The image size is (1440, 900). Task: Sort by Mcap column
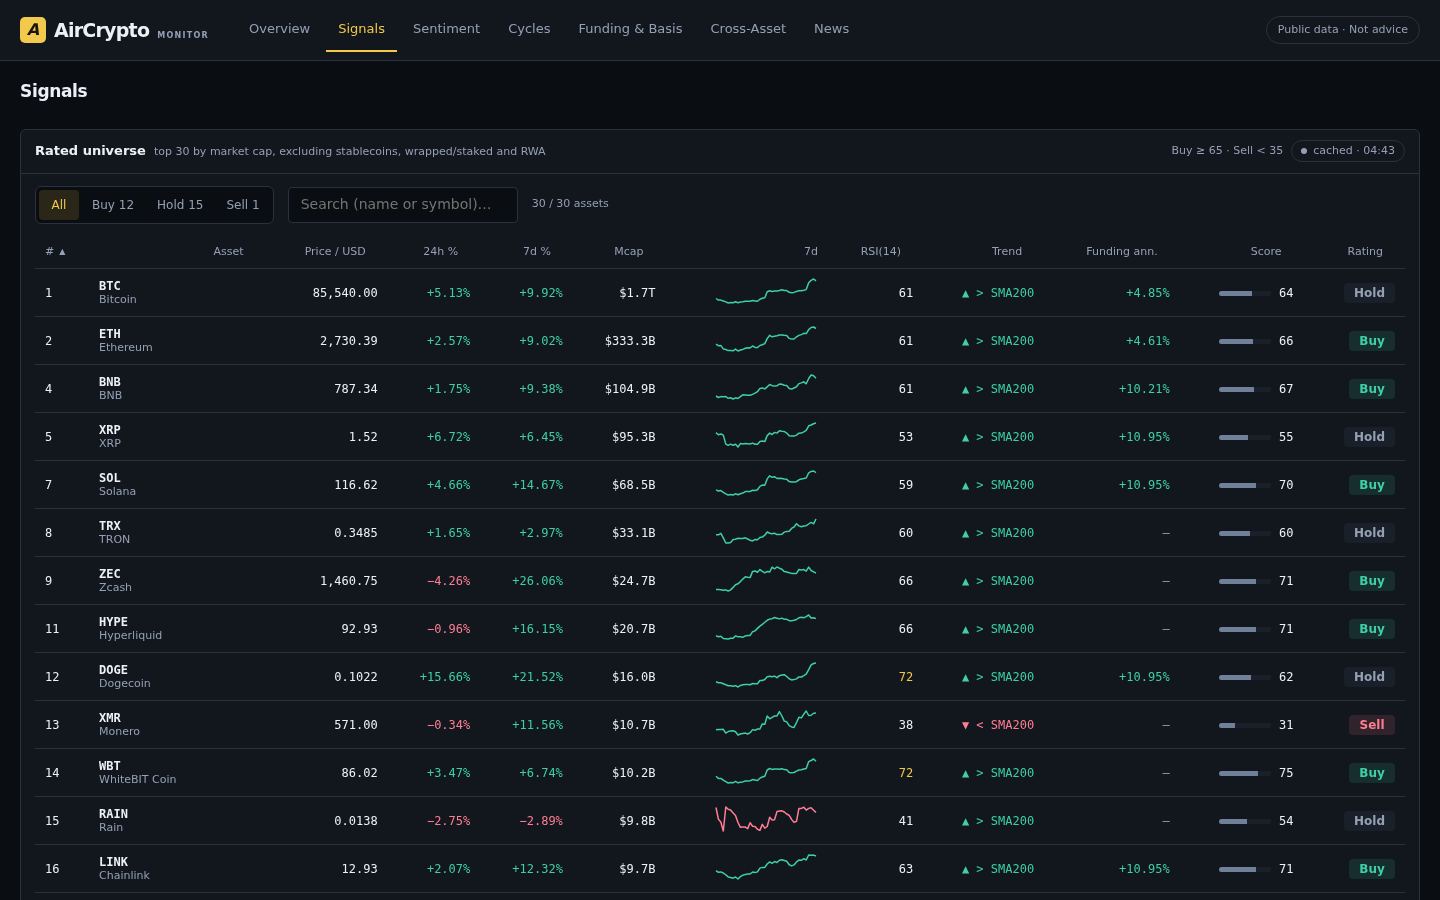(x=629, y=251)
